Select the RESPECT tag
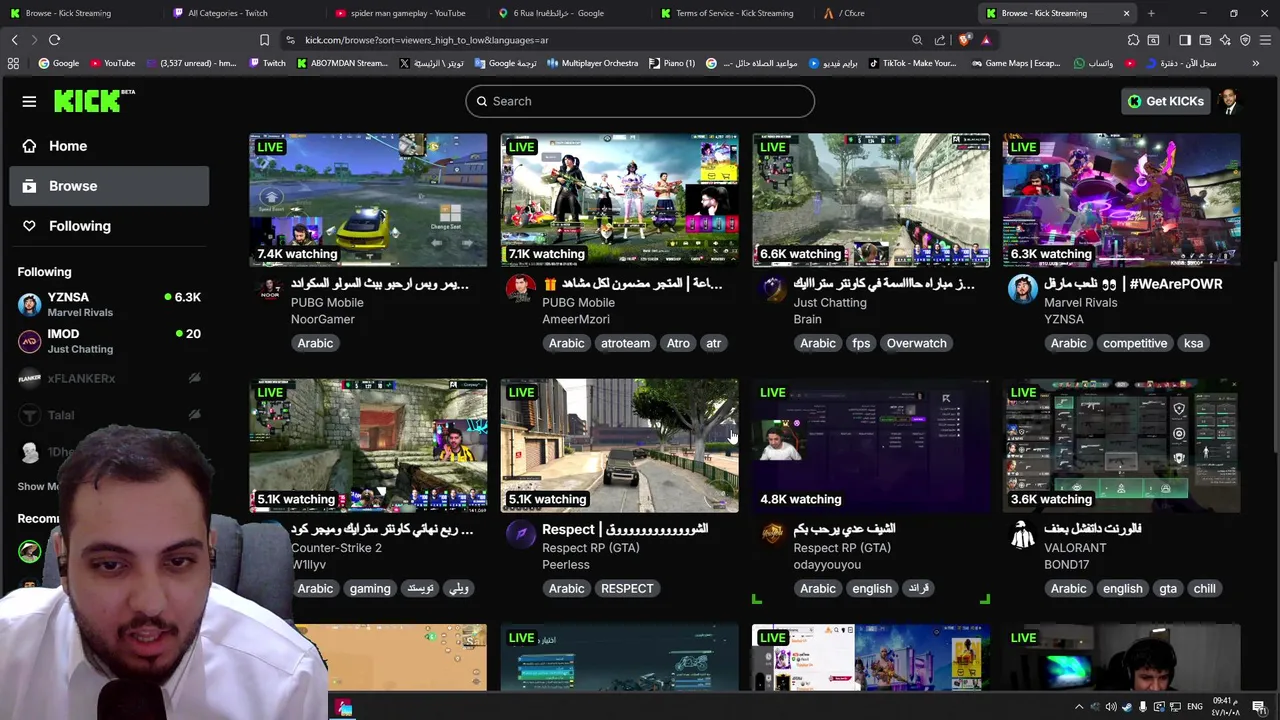 [627, 588]
